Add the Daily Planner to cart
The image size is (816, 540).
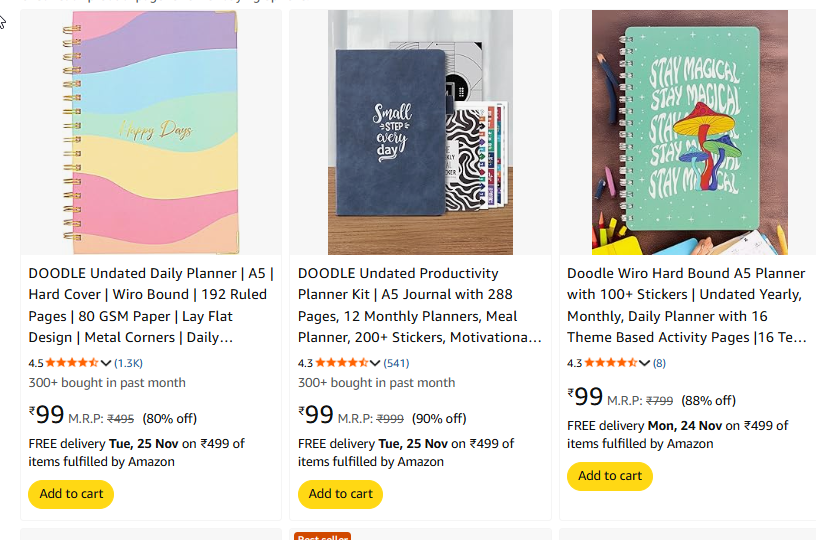(x=71, y=494)
